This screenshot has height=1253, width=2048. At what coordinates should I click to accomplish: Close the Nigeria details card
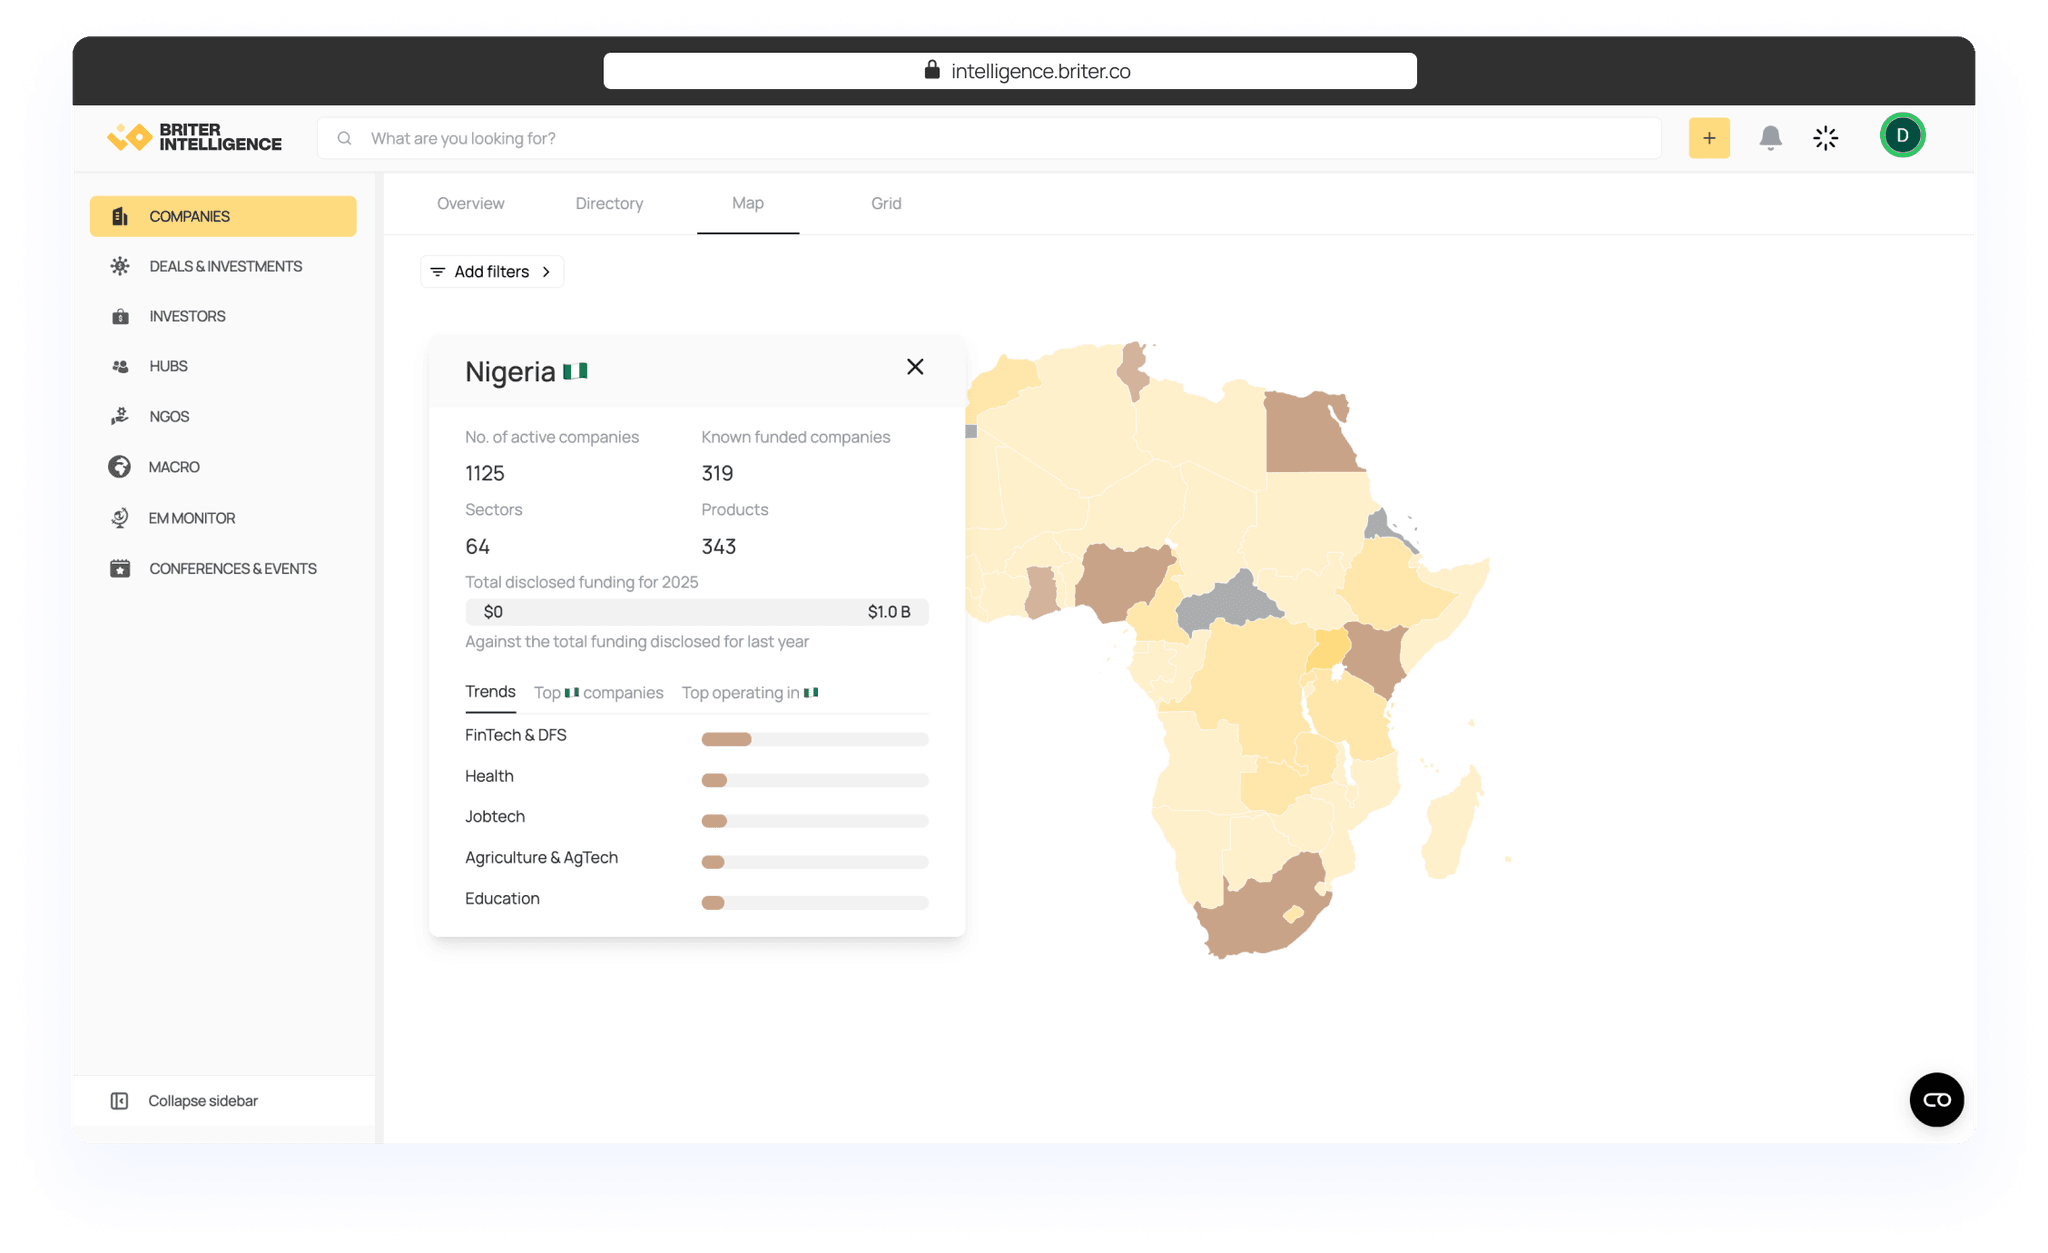[x=914, y=366]
